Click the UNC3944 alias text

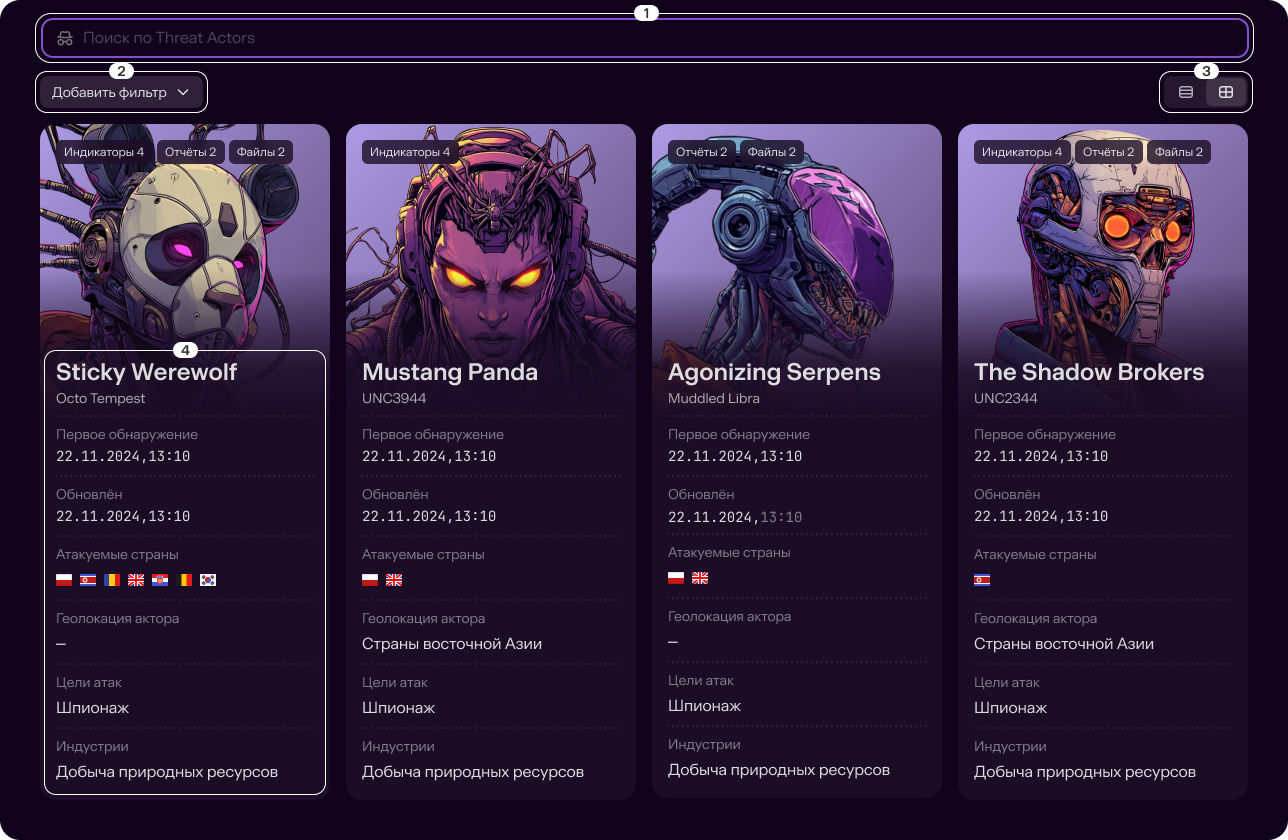pos(395,398)
